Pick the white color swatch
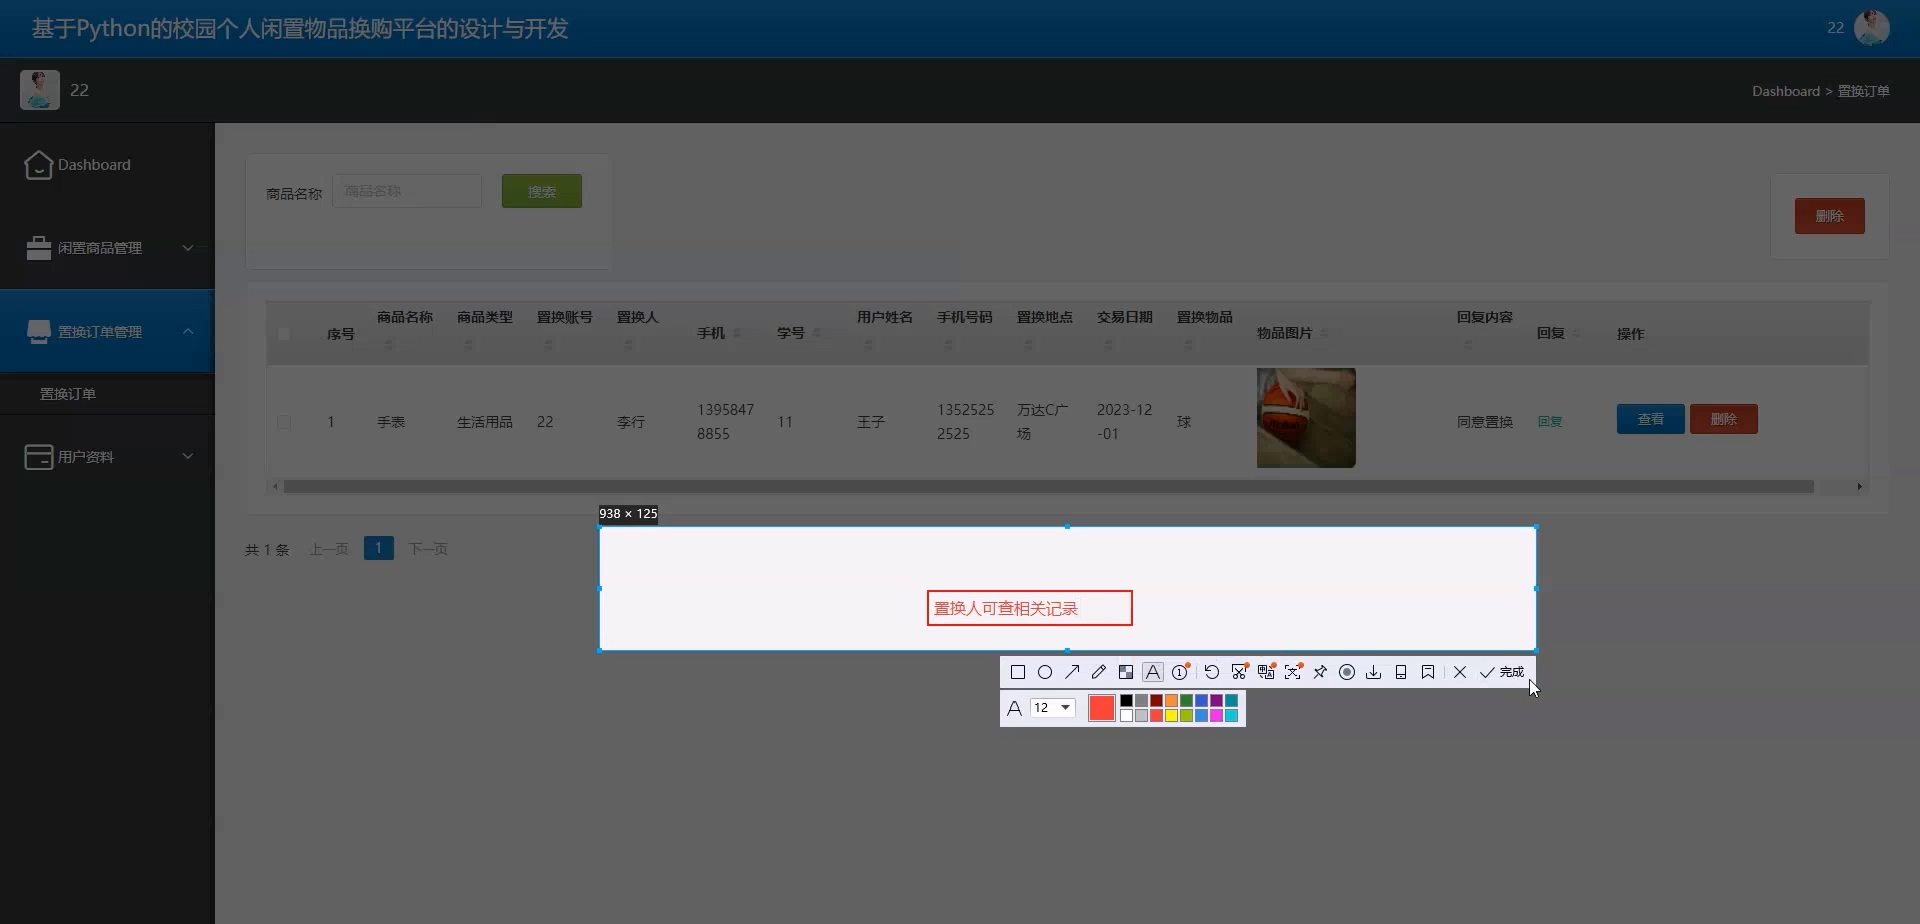Screen dimensions: 1920x924 click(x=1126, y=715)
